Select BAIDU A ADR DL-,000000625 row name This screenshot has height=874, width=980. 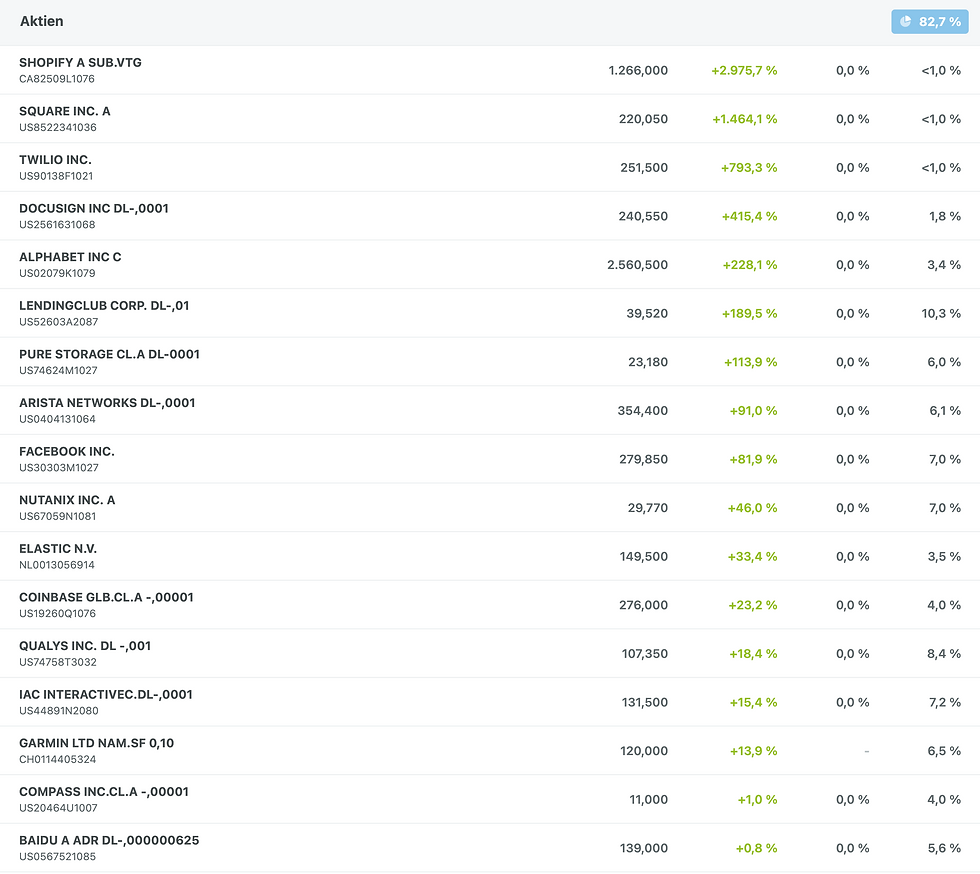click(x=109, y=840)
